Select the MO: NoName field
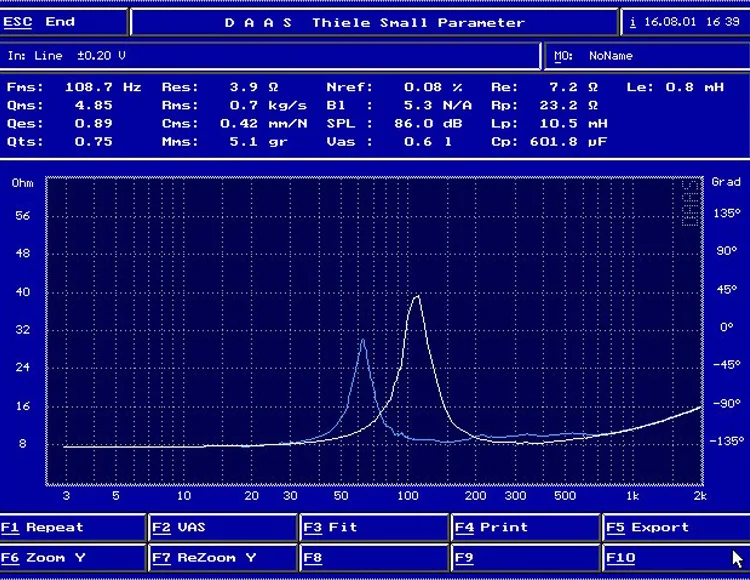This screenshot has width=750, height=580. click(x=647, y=56)
